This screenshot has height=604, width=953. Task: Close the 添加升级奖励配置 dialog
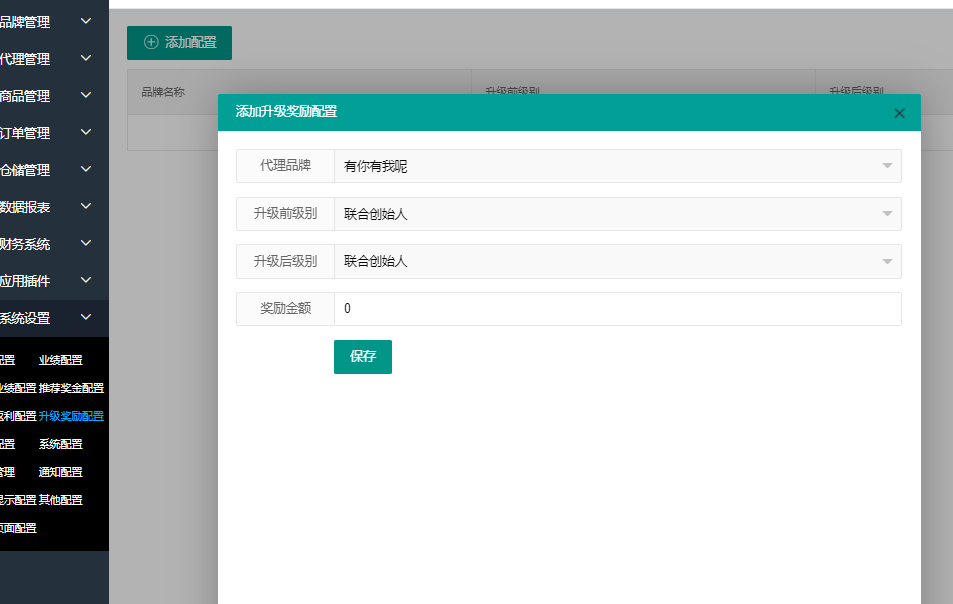click(899, 113)
